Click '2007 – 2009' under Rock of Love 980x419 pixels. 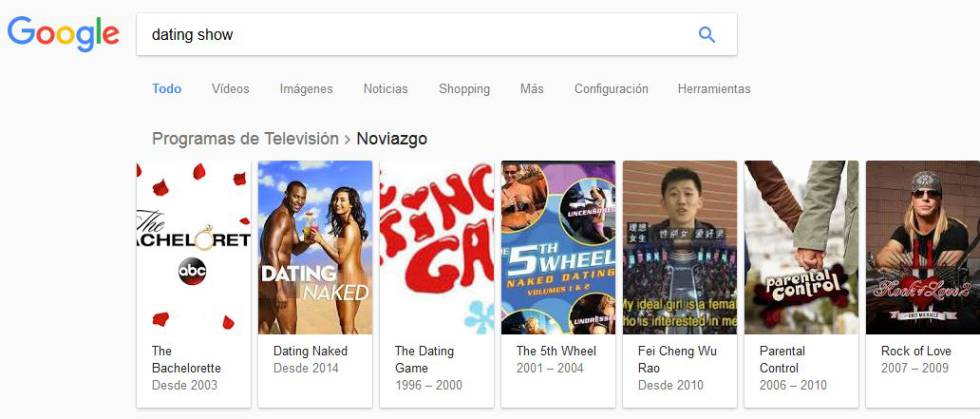(x=915, y=368)
